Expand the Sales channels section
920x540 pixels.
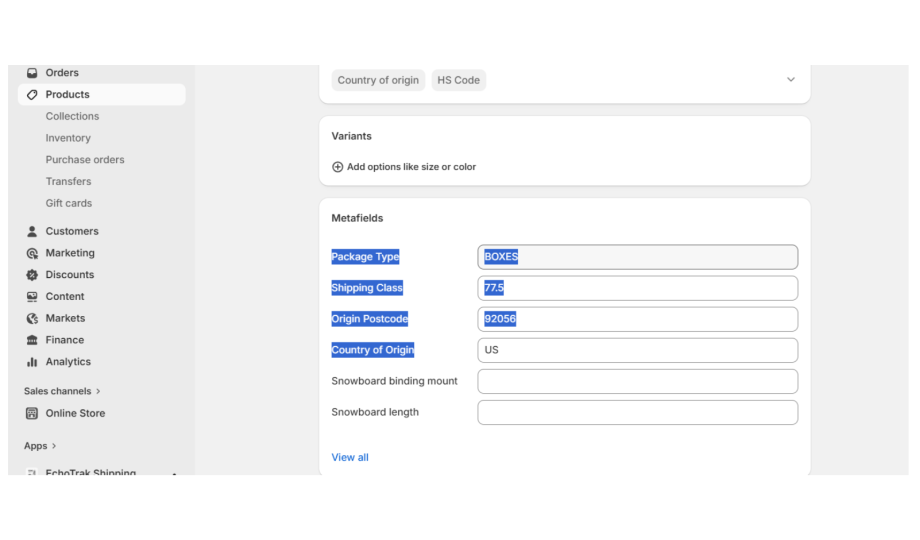tap(62, 391)
